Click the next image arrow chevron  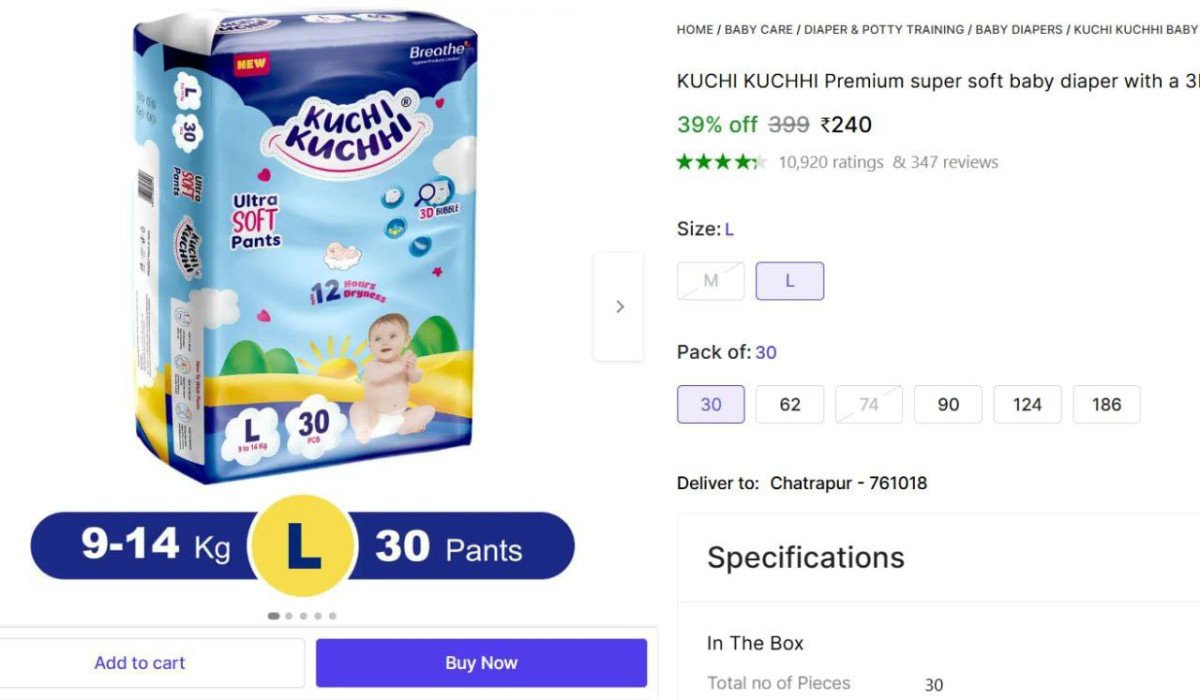(619, 307)
